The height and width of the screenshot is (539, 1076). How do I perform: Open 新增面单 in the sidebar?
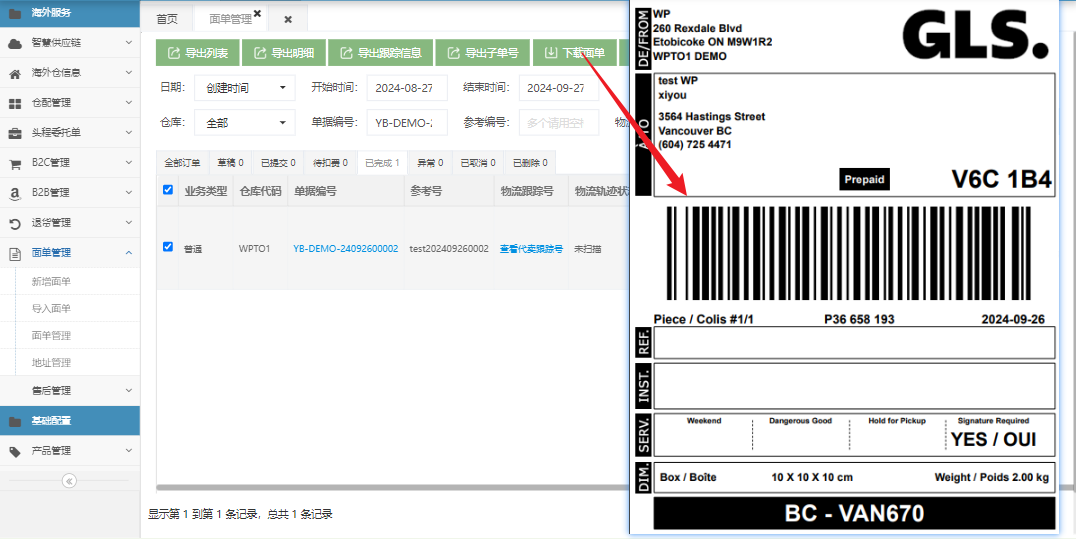coord(51,282)
